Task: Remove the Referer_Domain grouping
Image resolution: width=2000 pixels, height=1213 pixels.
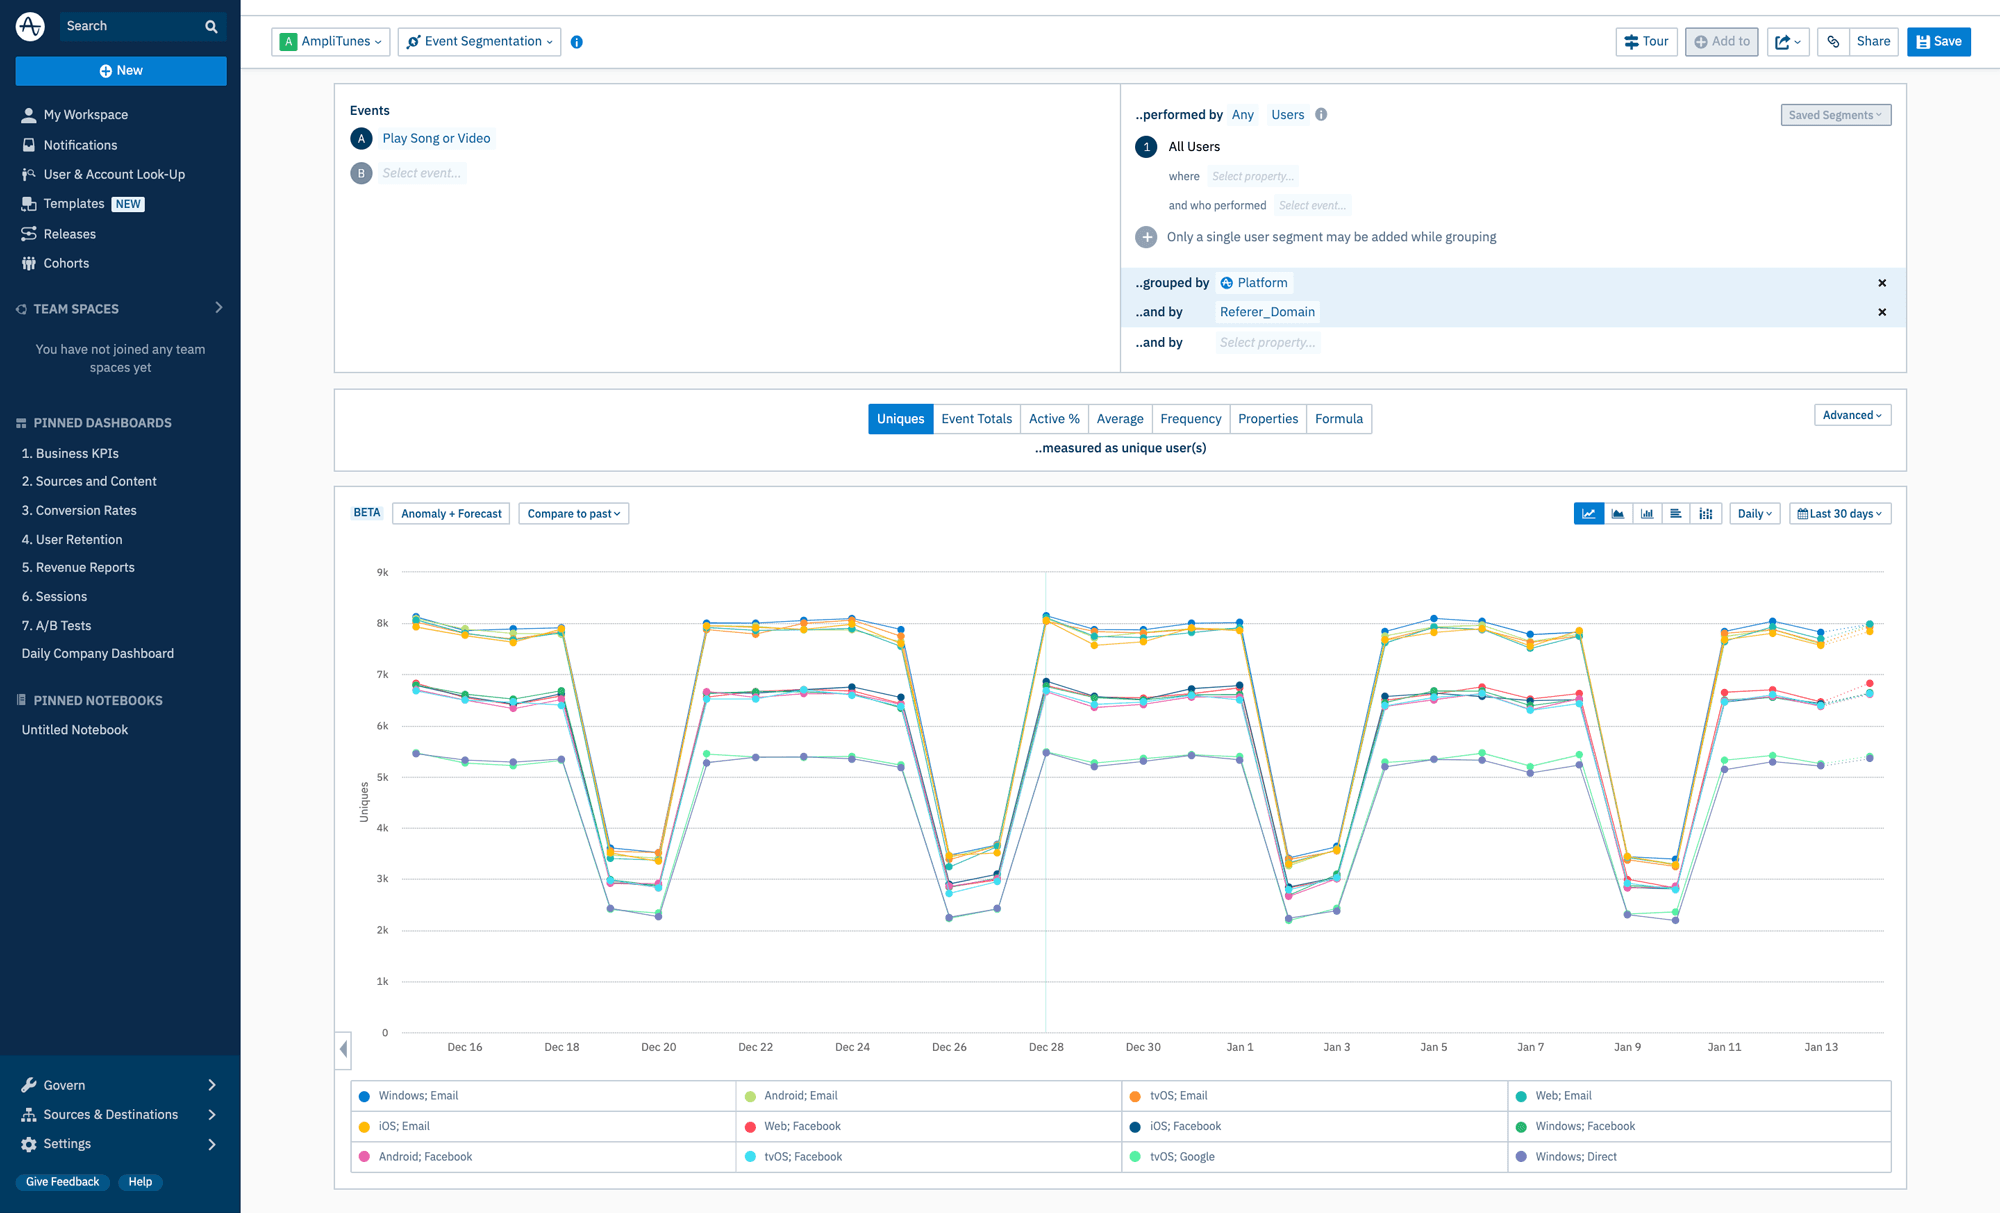Action: pos(1881,312)
